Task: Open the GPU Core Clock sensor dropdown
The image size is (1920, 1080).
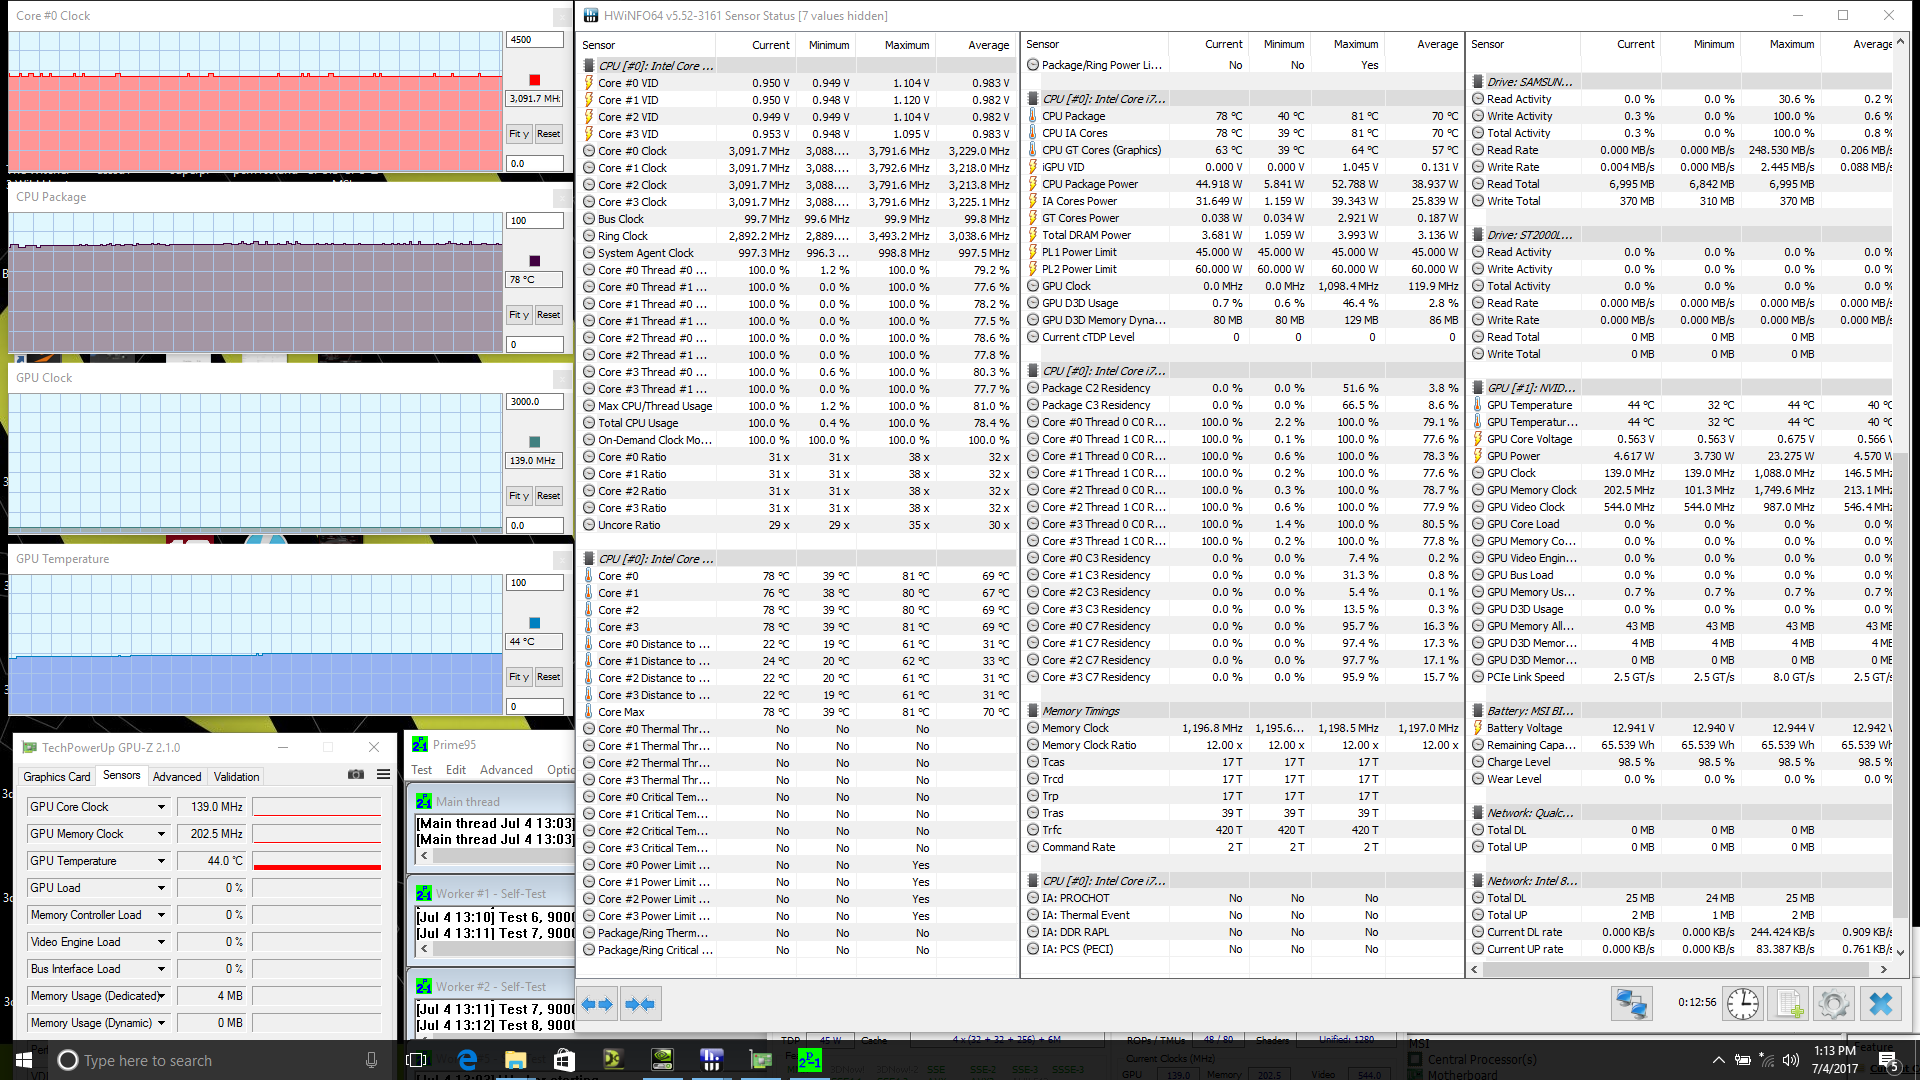Action: pyautogui.click(x=161, y=807)
